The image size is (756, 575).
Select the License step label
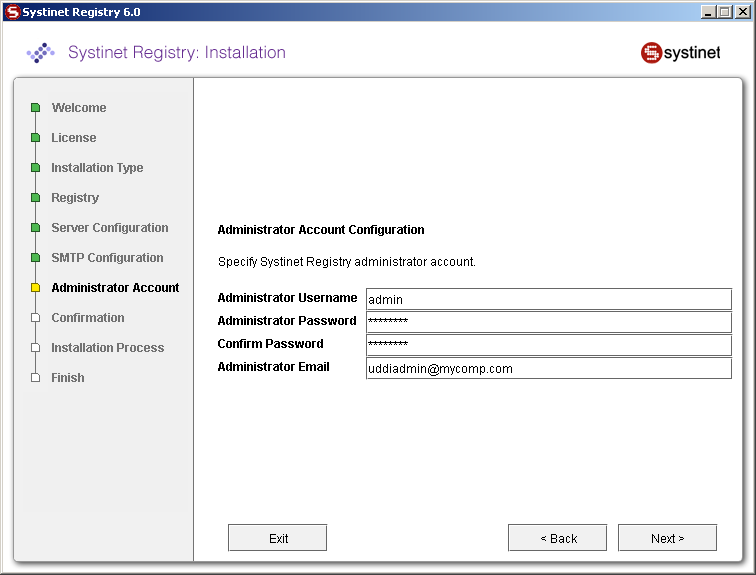point(74,137)
